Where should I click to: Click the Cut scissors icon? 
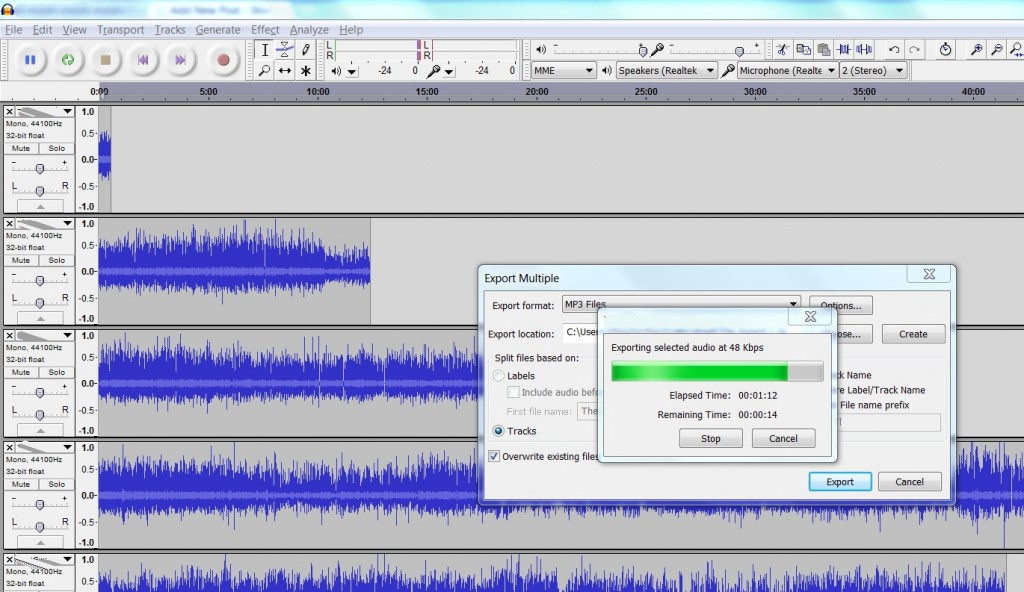click(x=782, y=49)
